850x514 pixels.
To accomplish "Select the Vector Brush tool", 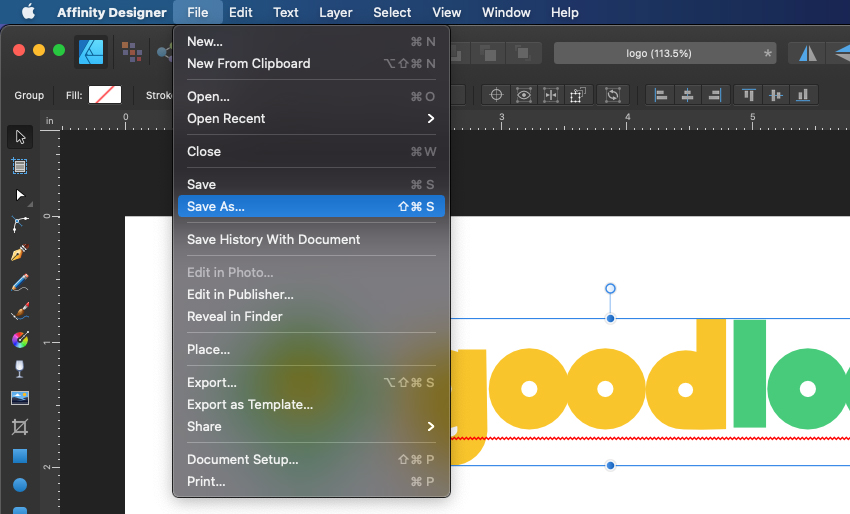I will pyautogui.click(x=20, y=311).
